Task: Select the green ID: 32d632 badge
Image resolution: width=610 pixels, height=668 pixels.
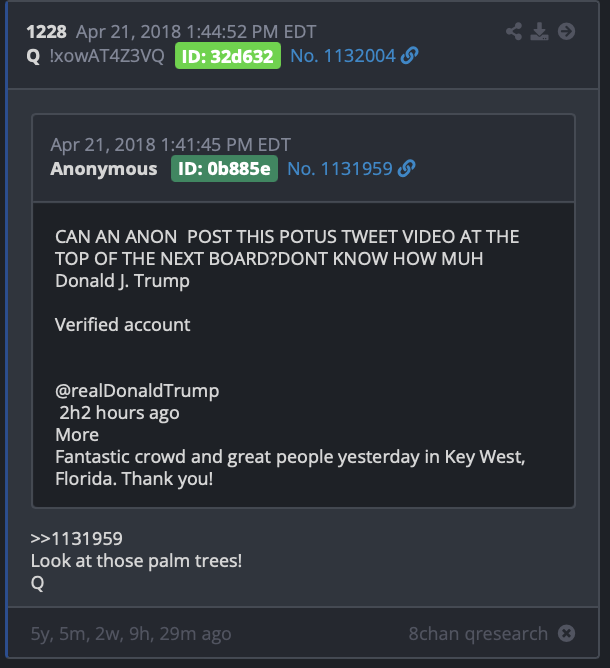Action: point(228,56)
